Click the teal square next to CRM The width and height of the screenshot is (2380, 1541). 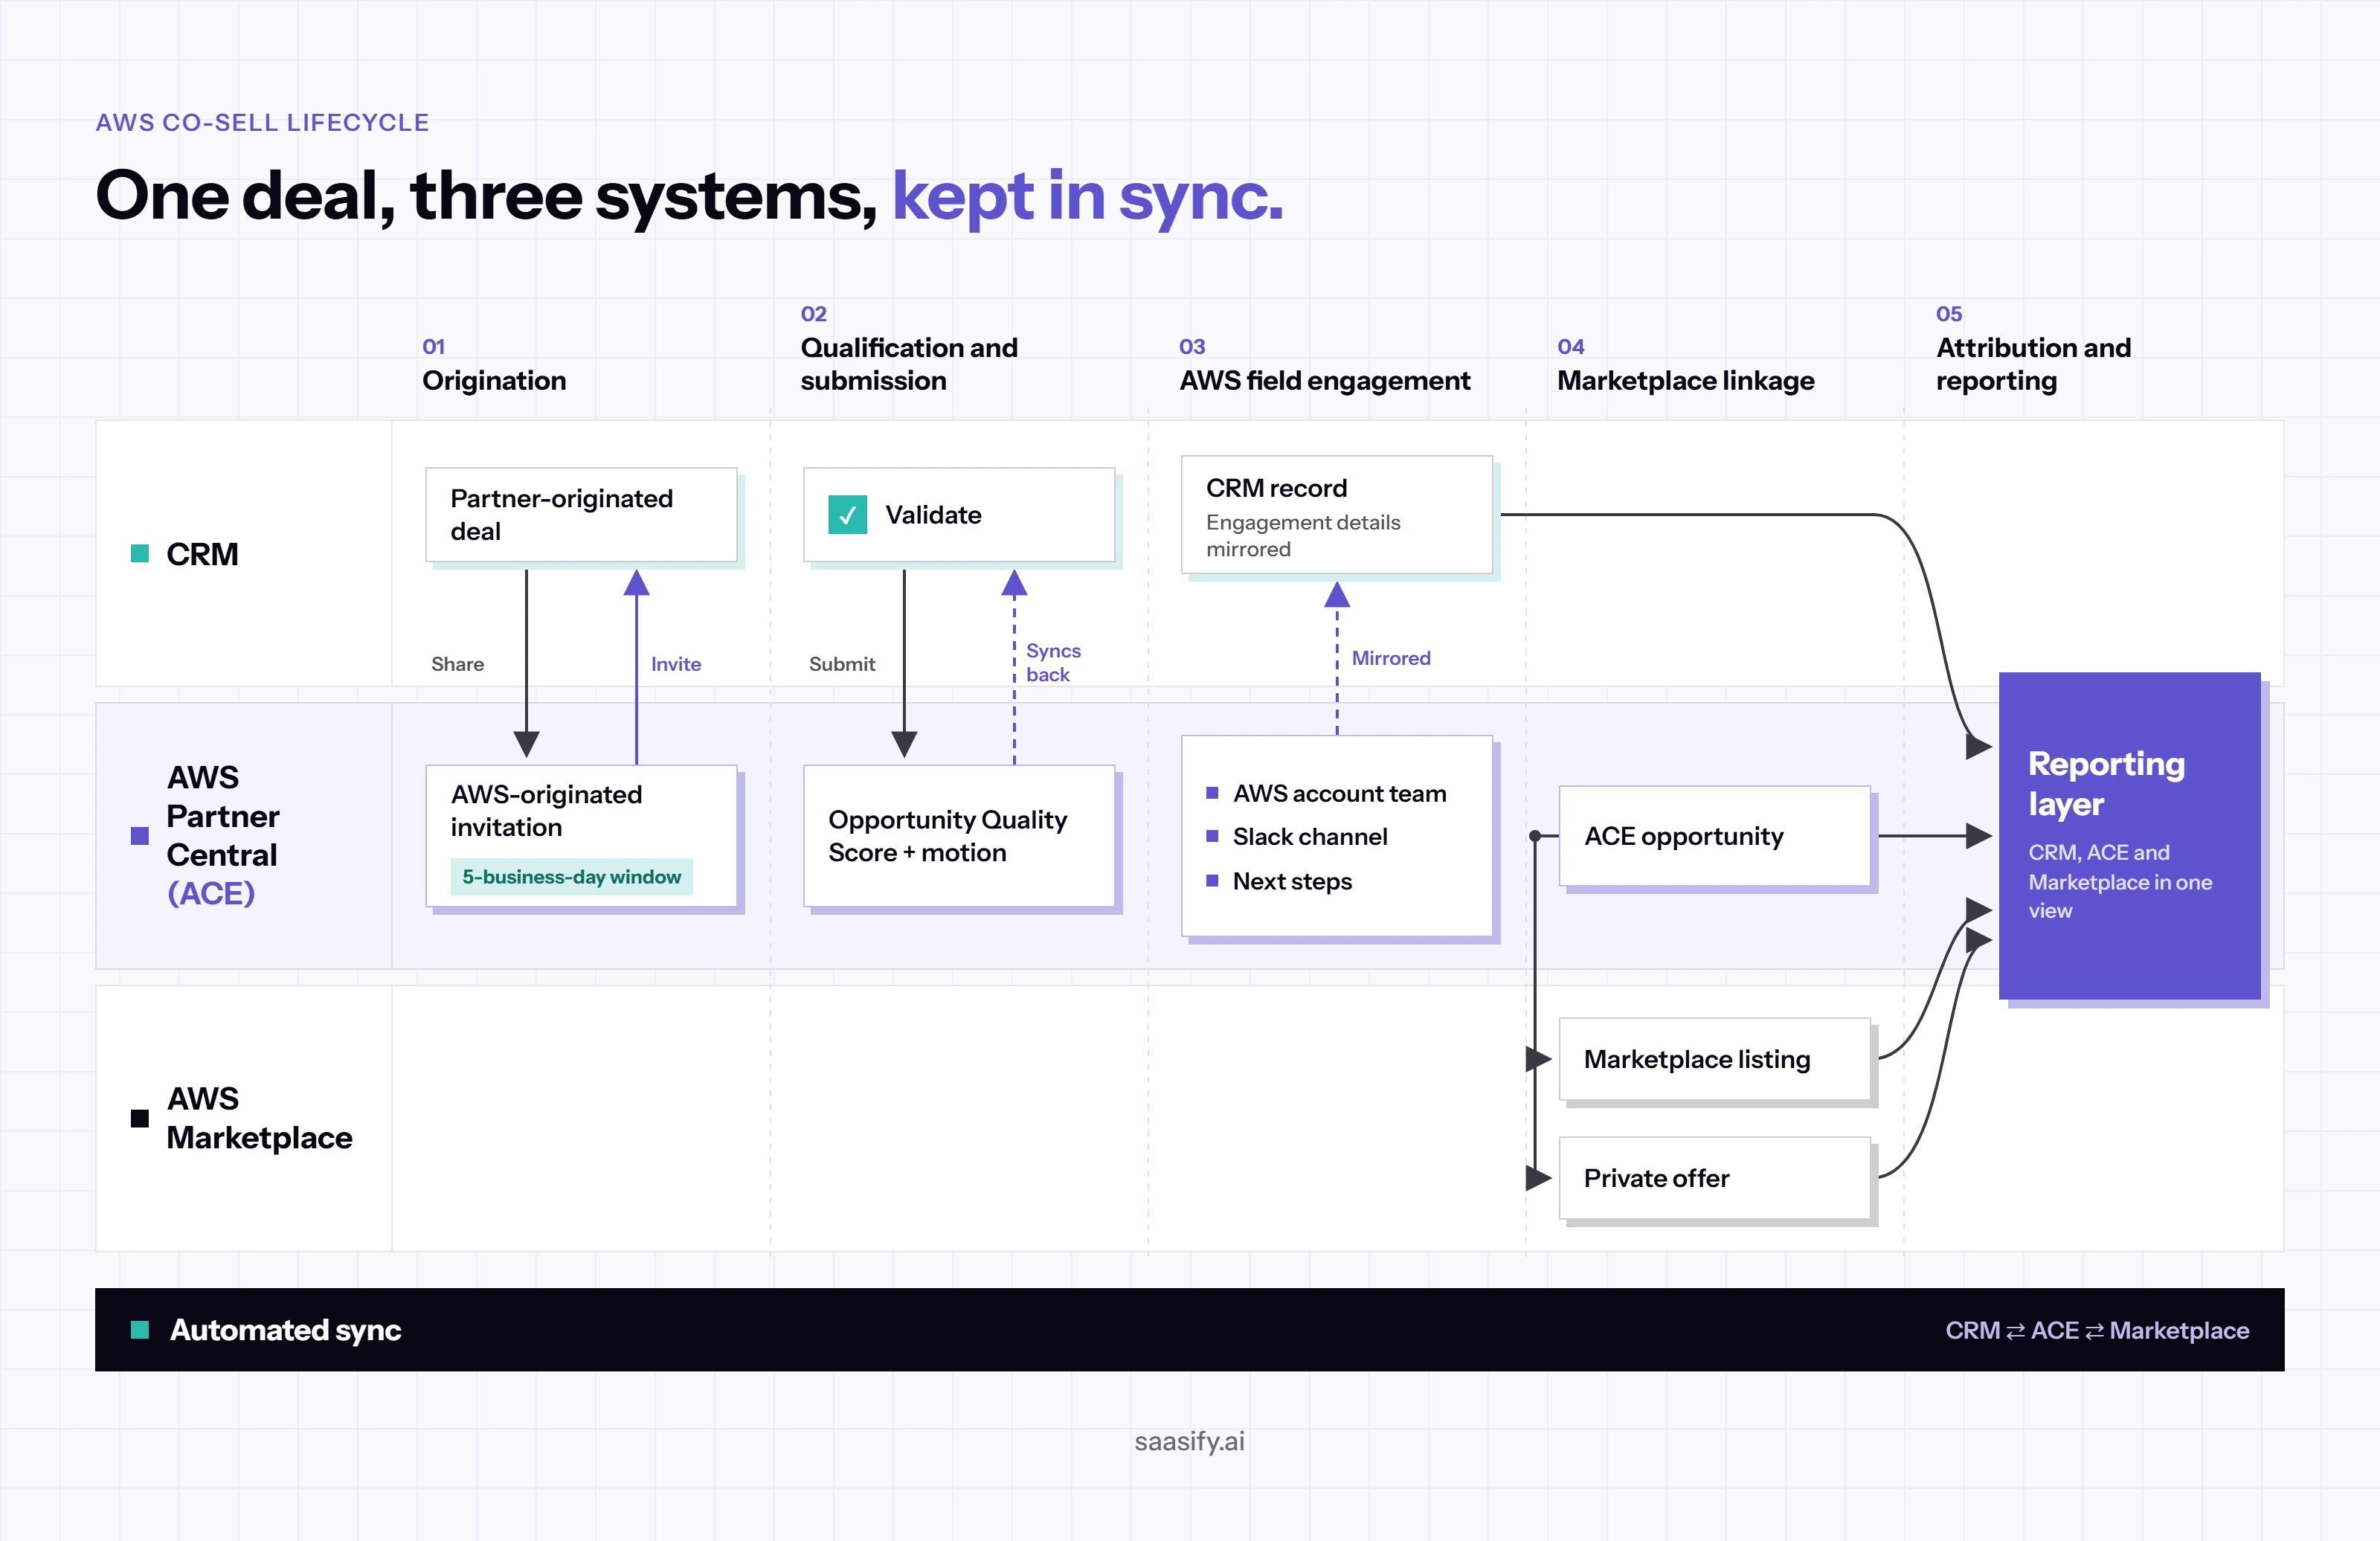click(140, 553)
